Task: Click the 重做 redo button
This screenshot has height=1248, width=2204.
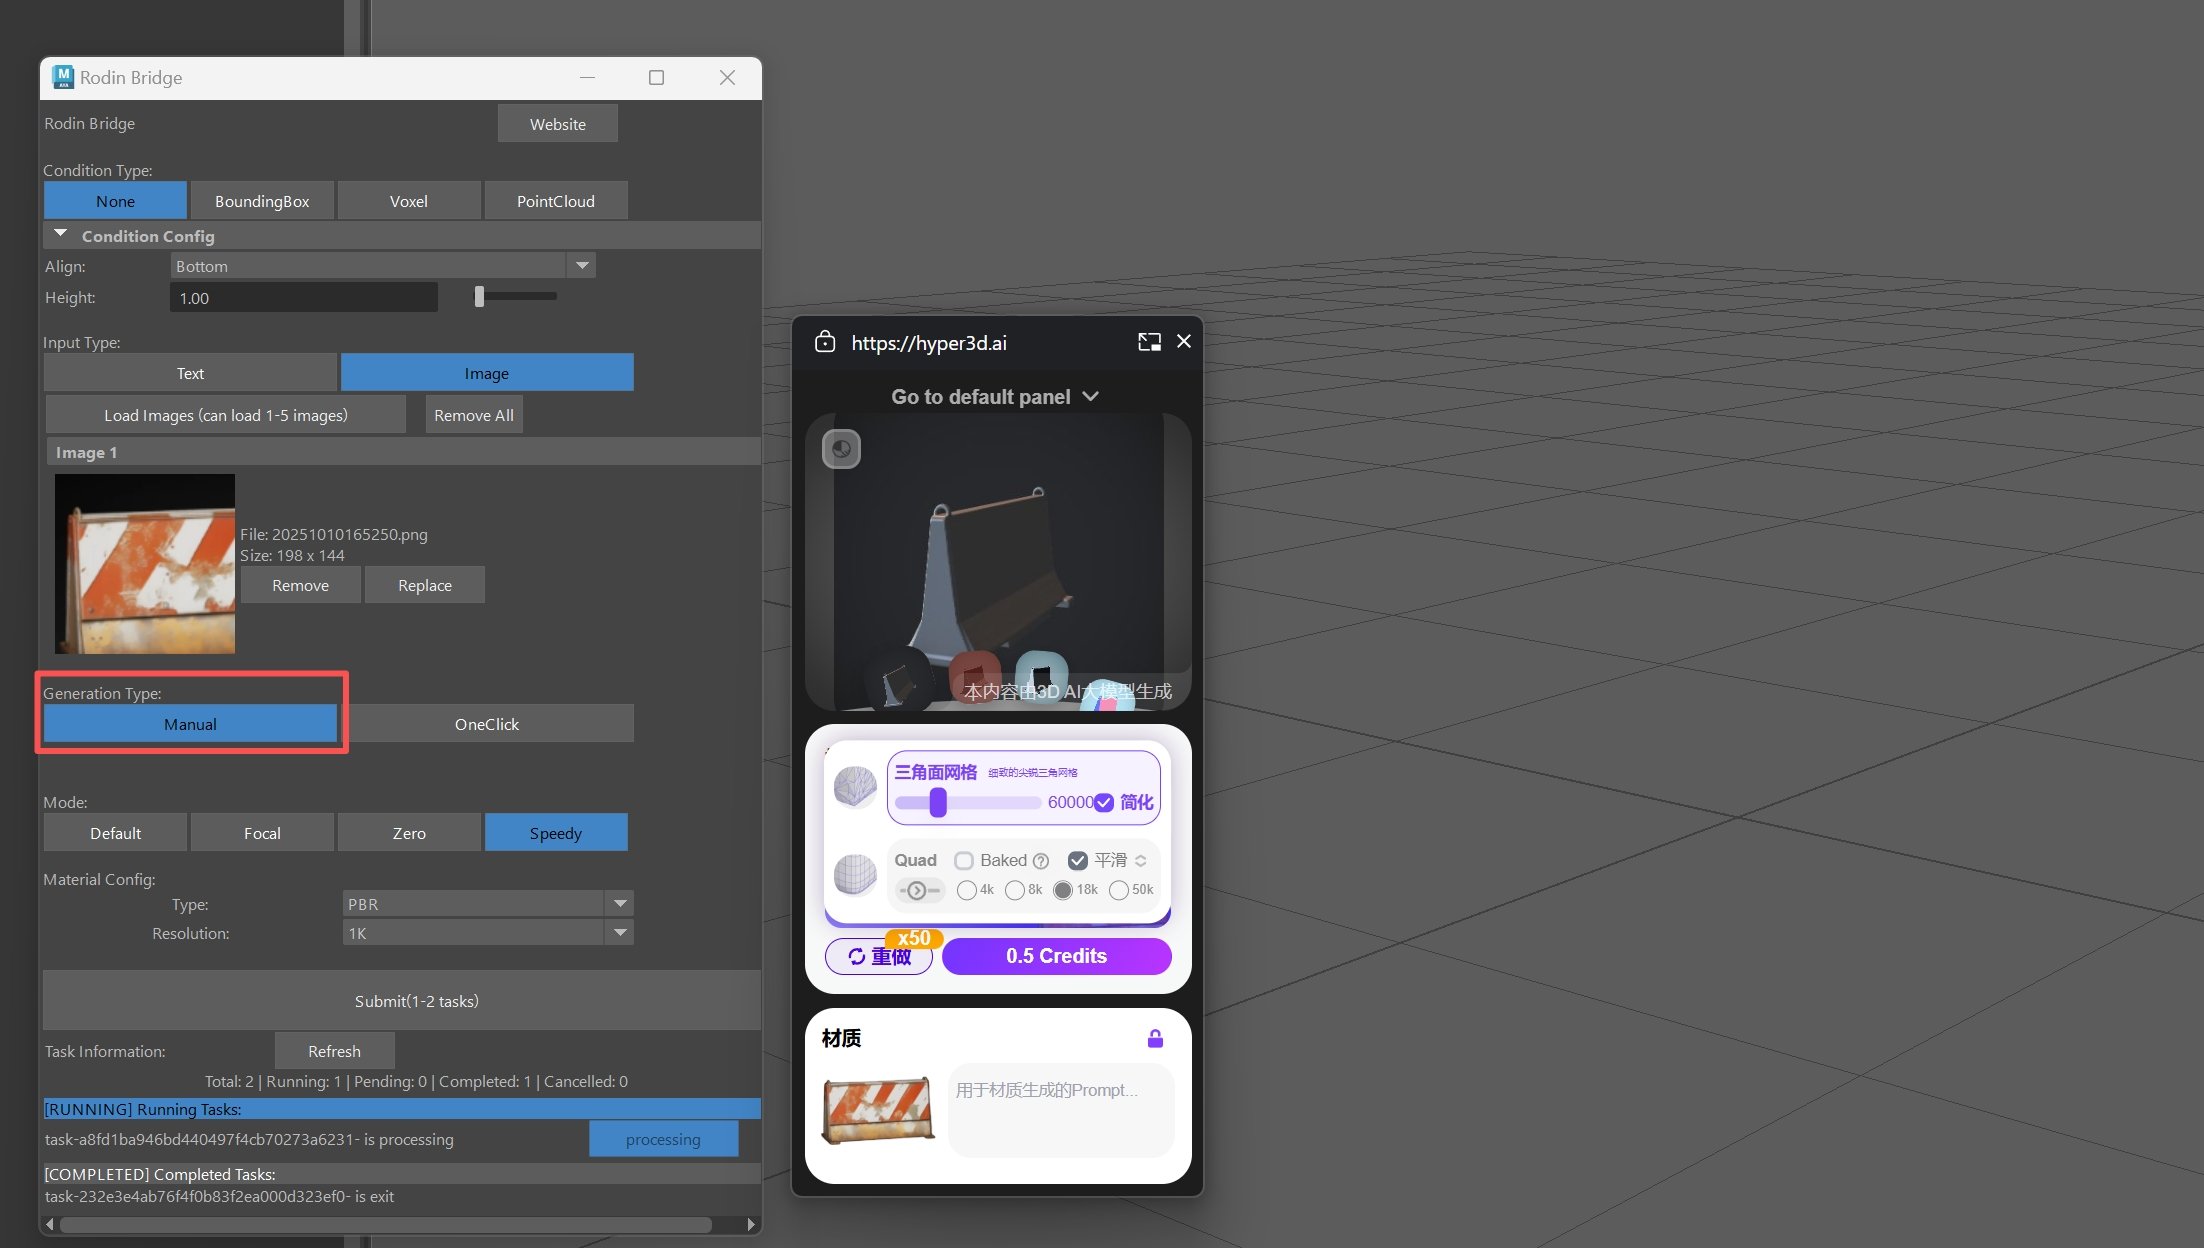Action: coord(879,957)
